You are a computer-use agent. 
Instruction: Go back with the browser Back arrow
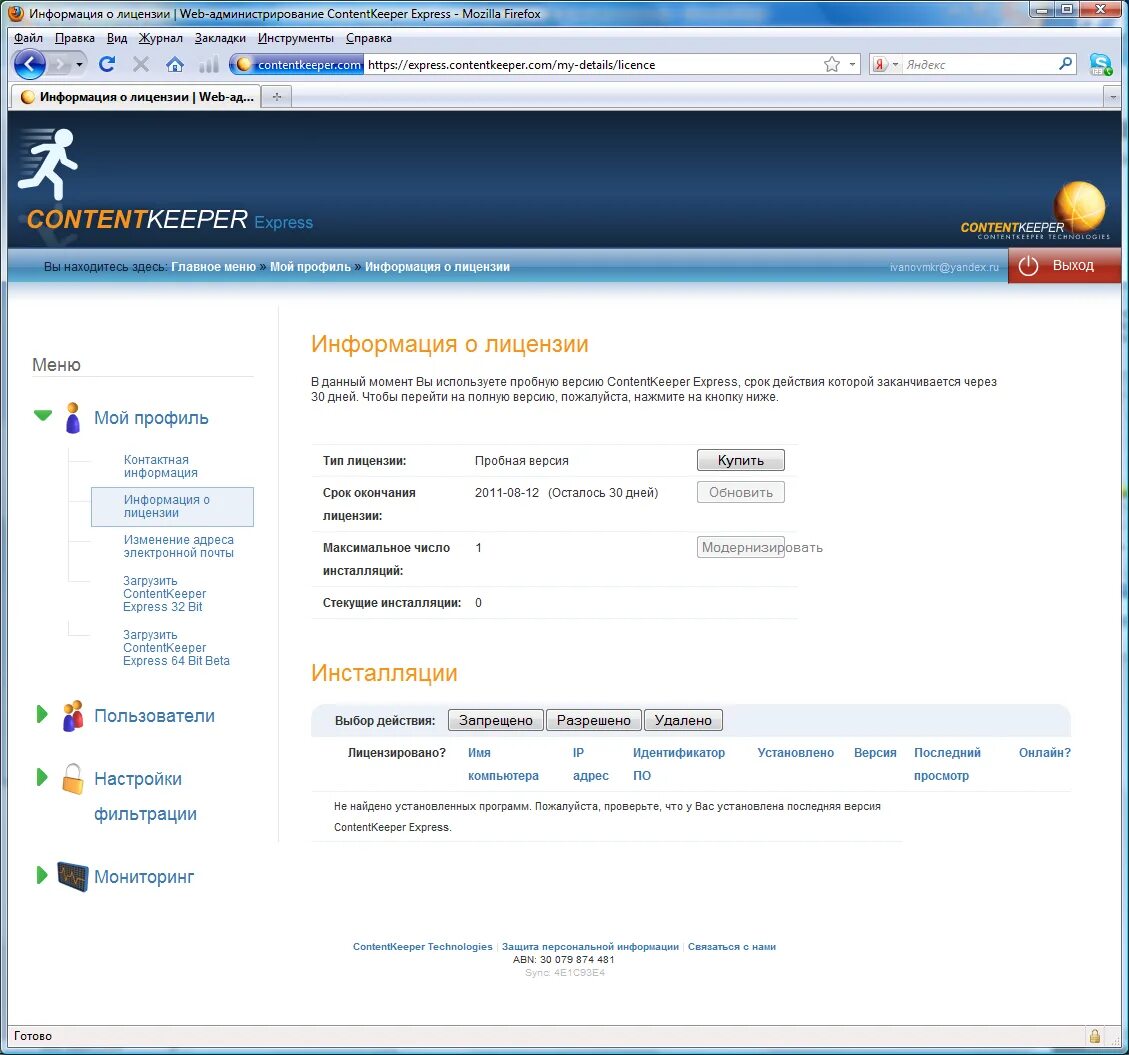pos(30,65)
